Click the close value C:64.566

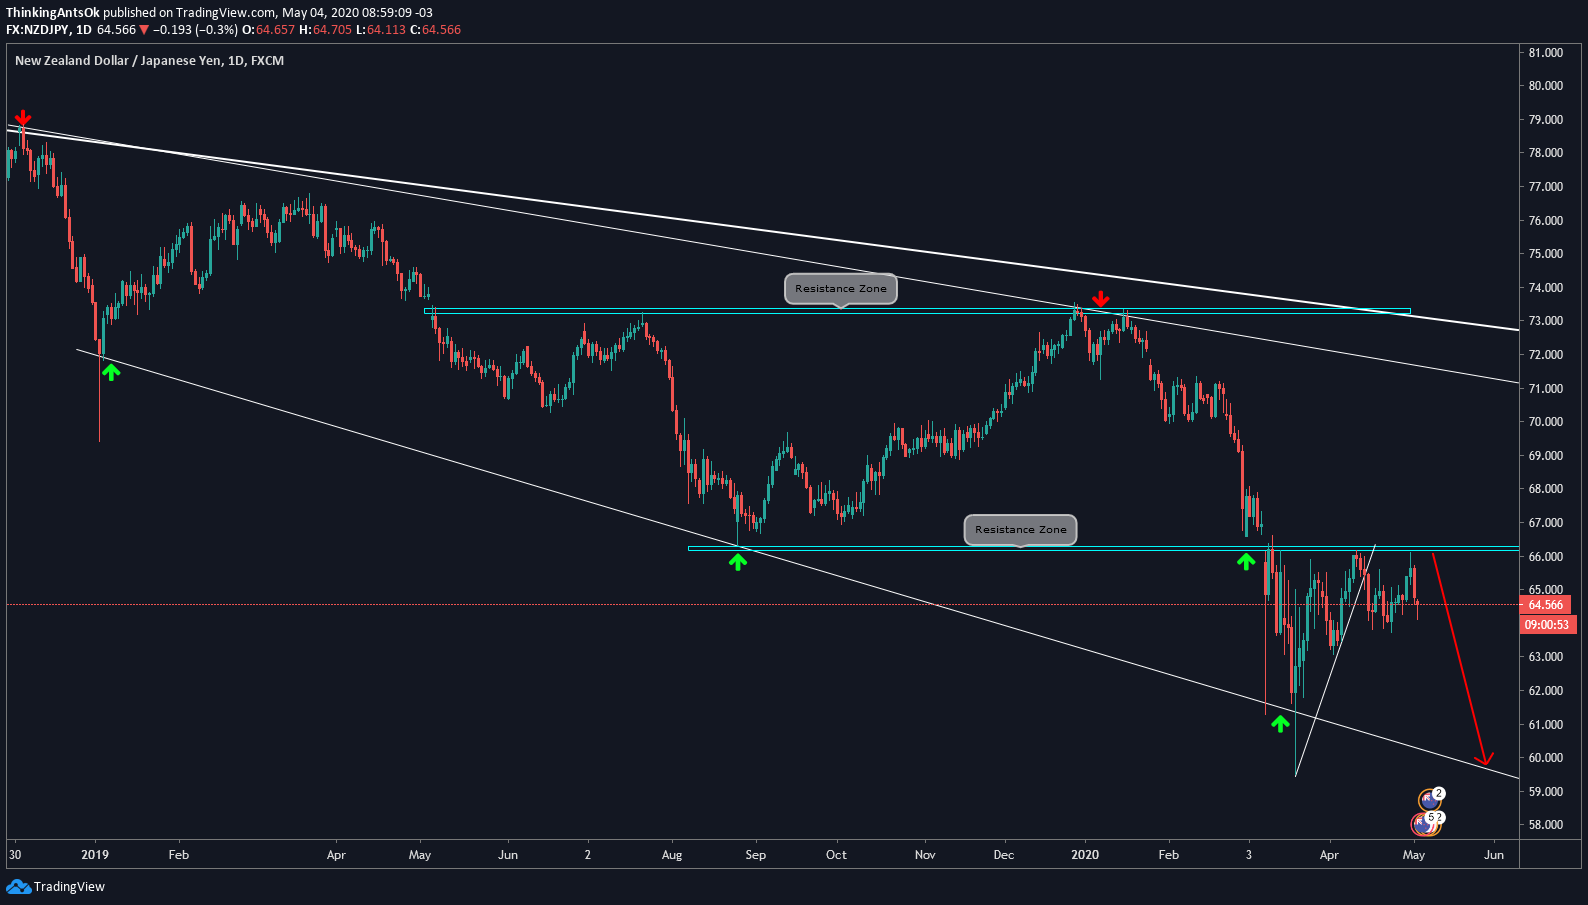[x=436, y=30]
